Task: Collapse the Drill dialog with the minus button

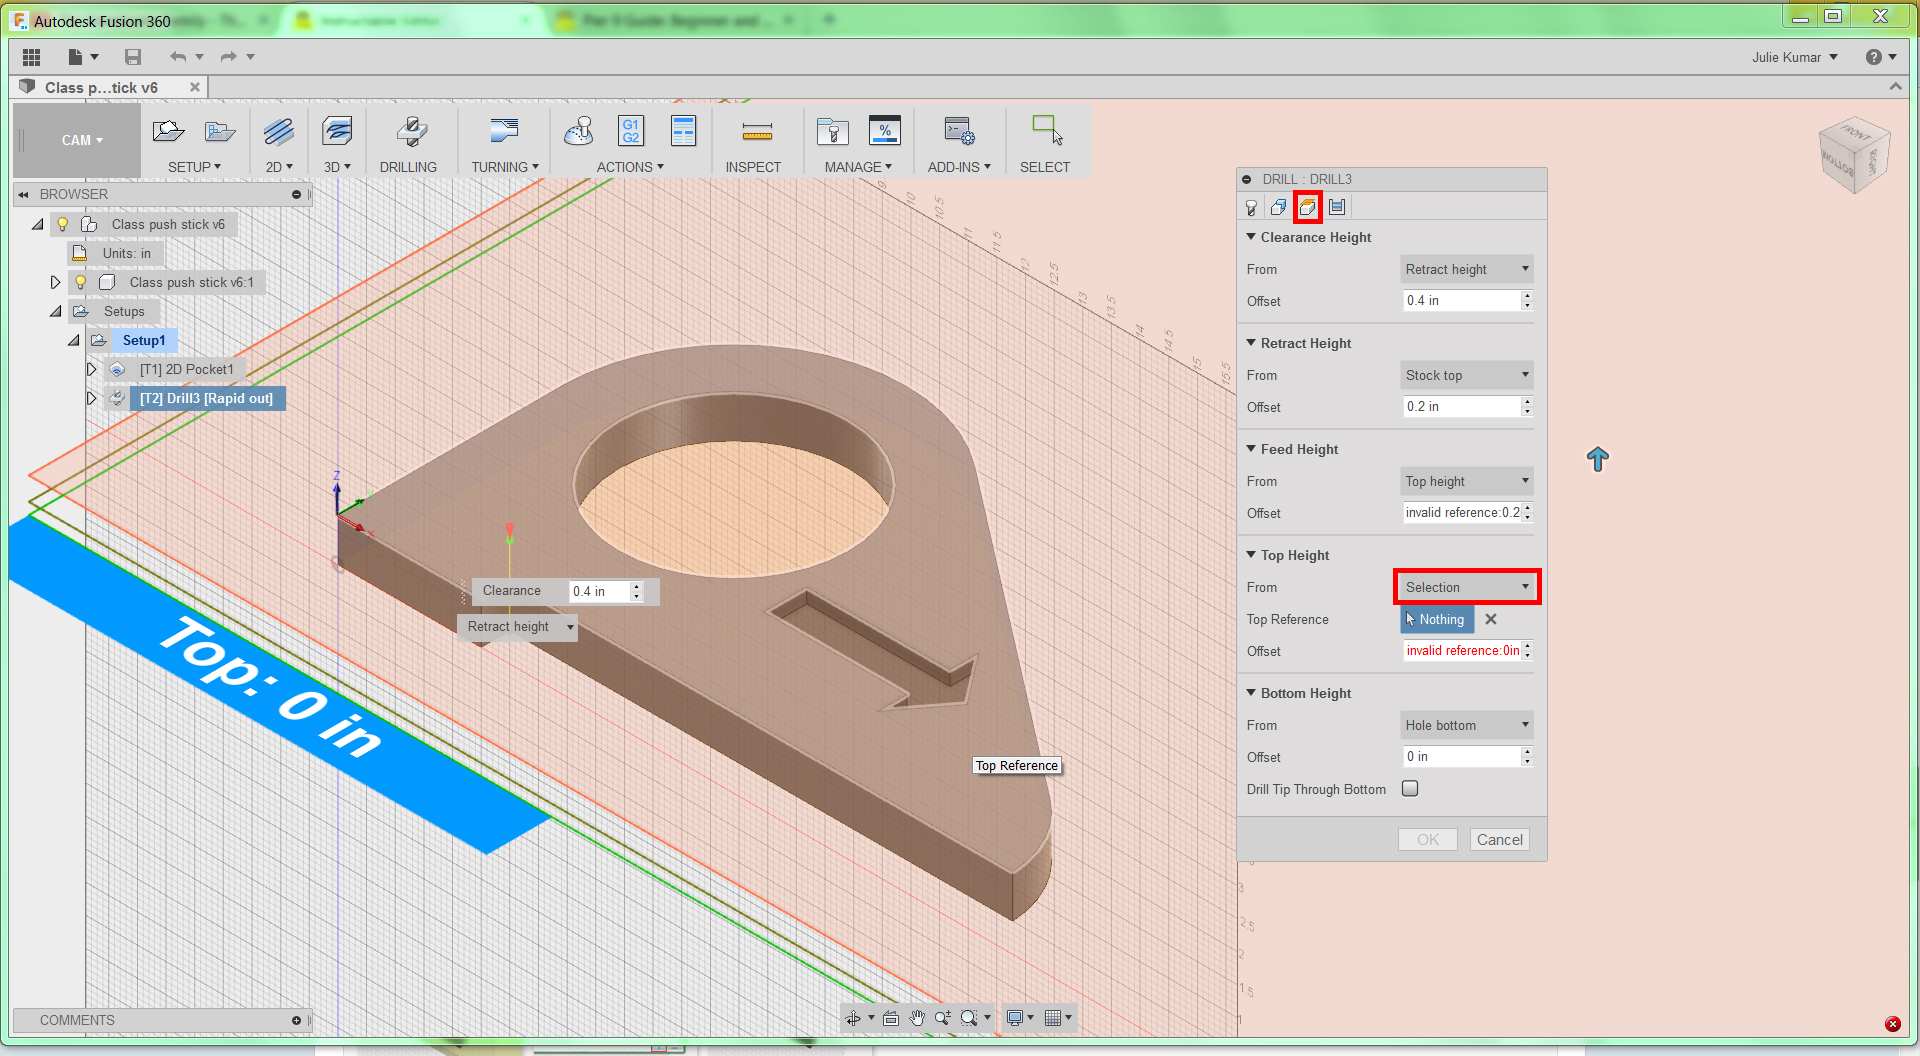Action: tap(1247, 179)
